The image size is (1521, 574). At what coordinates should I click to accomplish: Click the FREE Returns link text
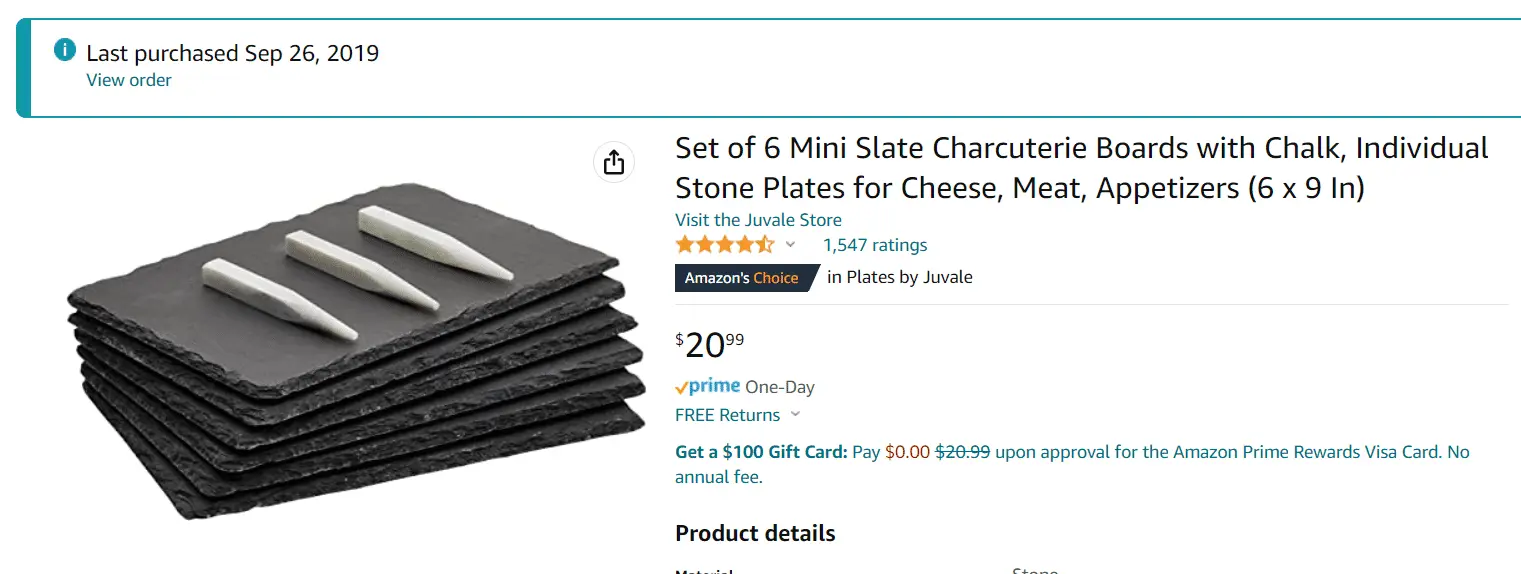728,415
